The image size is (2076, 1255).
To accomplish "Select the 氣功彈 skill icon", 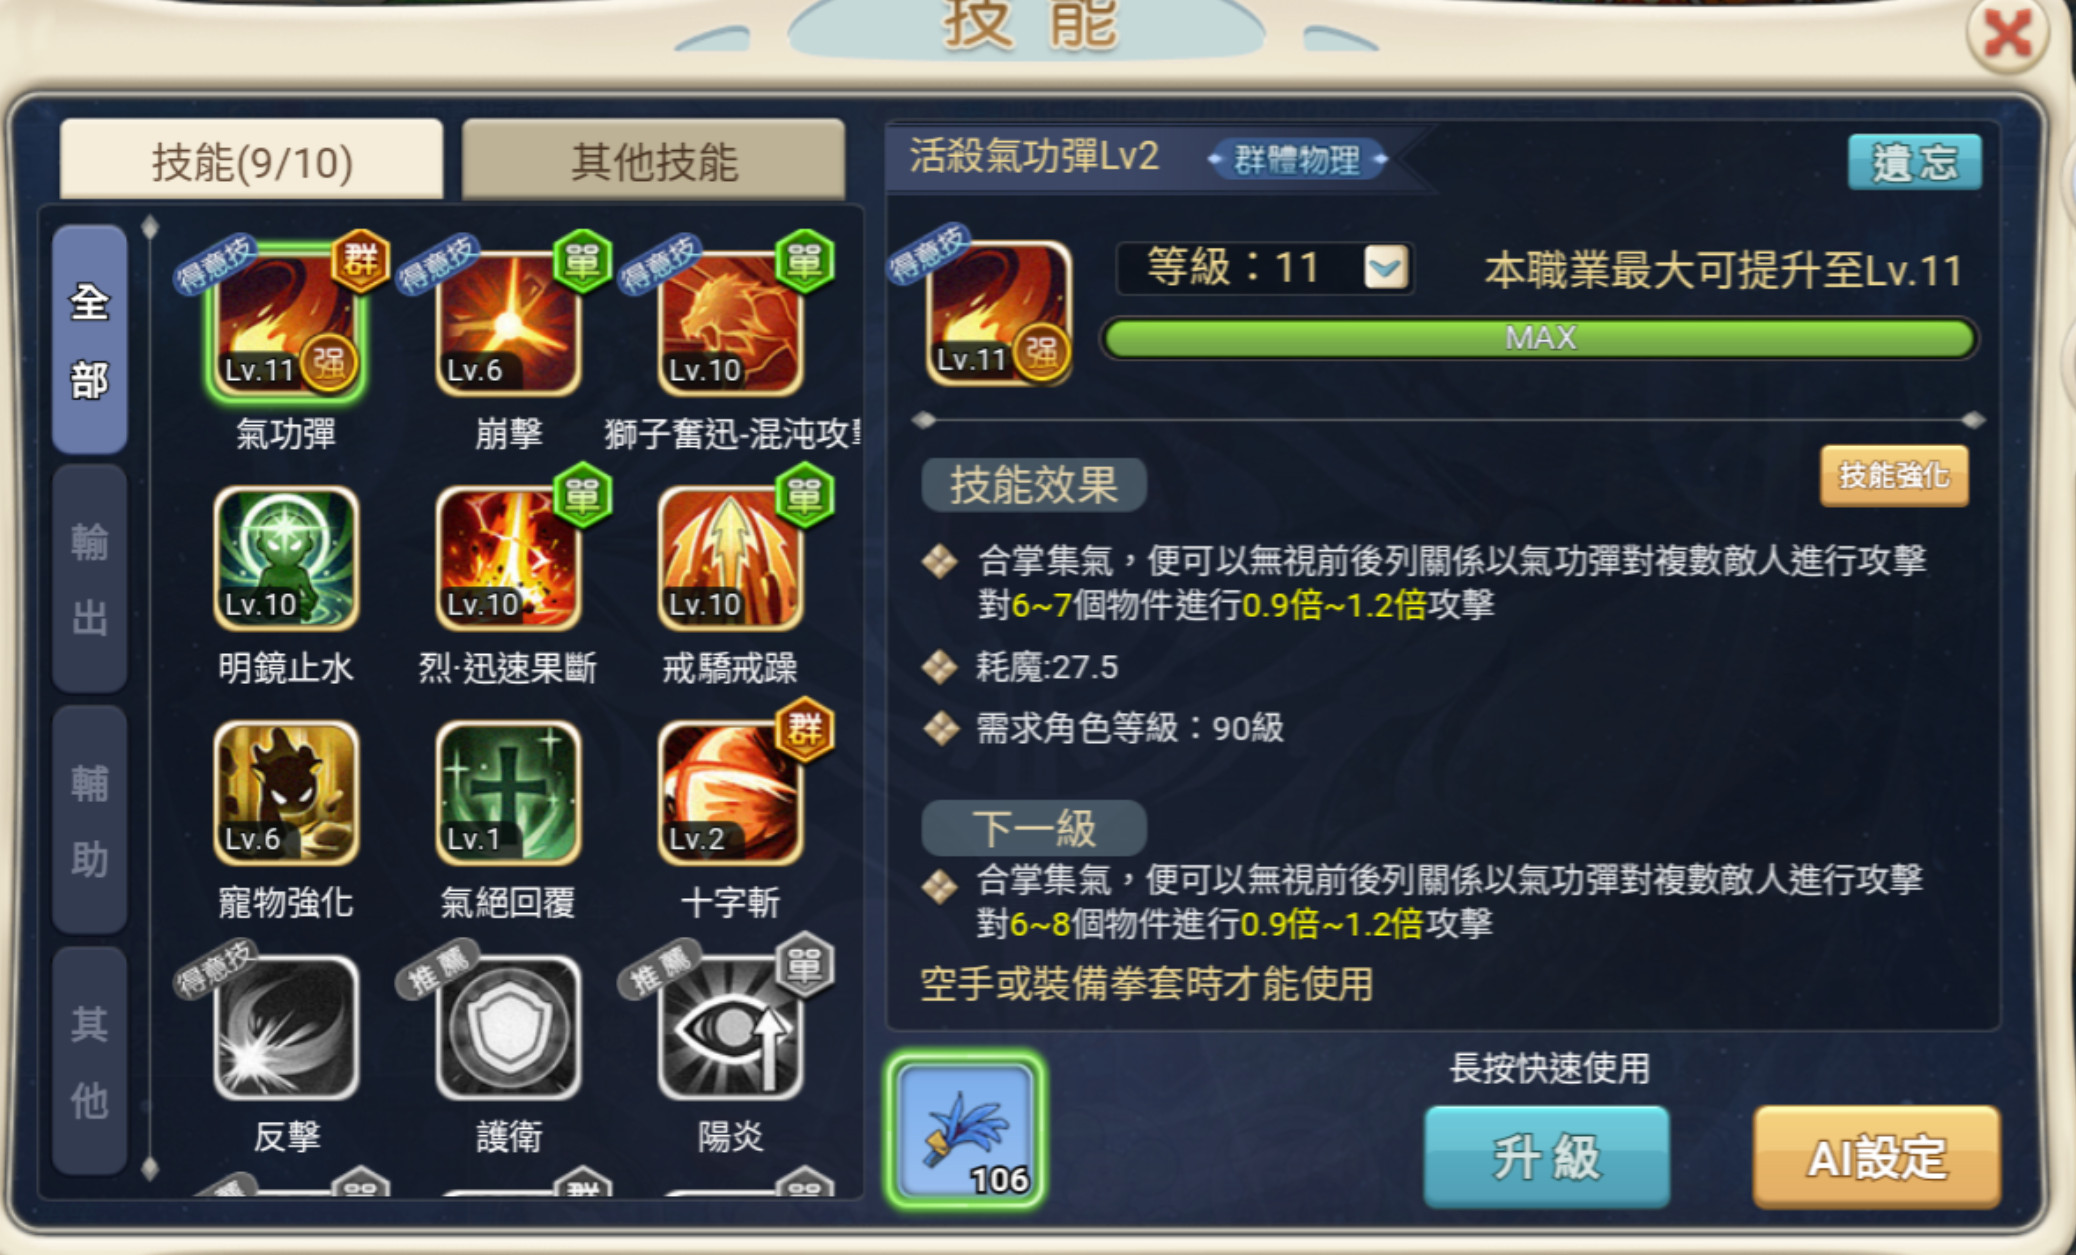I will 286,323.
